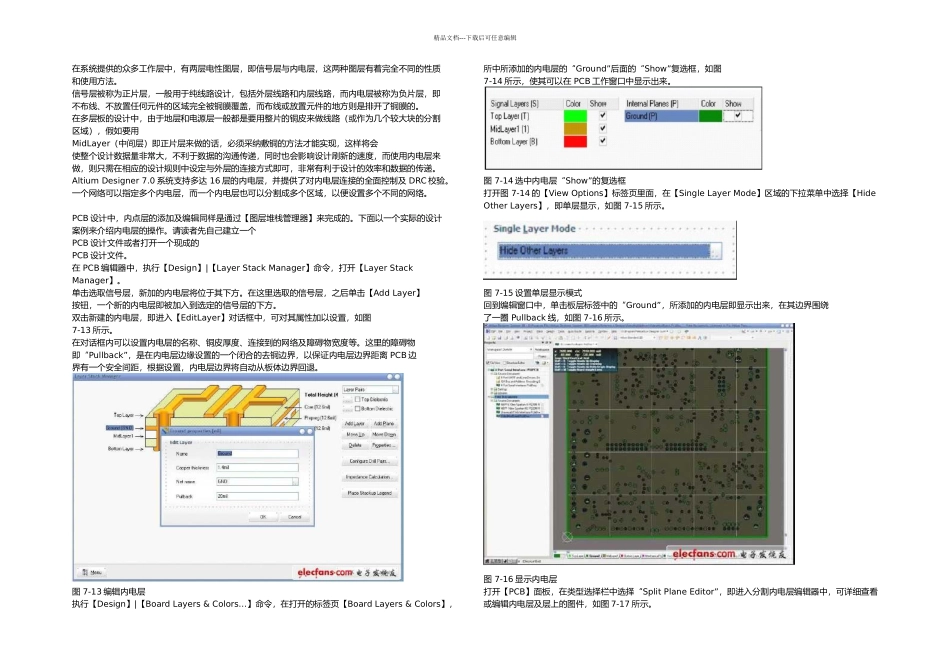The image size is (950, 672).
Task: Click Place Stackup Legend button
Action: click(x=369, y=493)
